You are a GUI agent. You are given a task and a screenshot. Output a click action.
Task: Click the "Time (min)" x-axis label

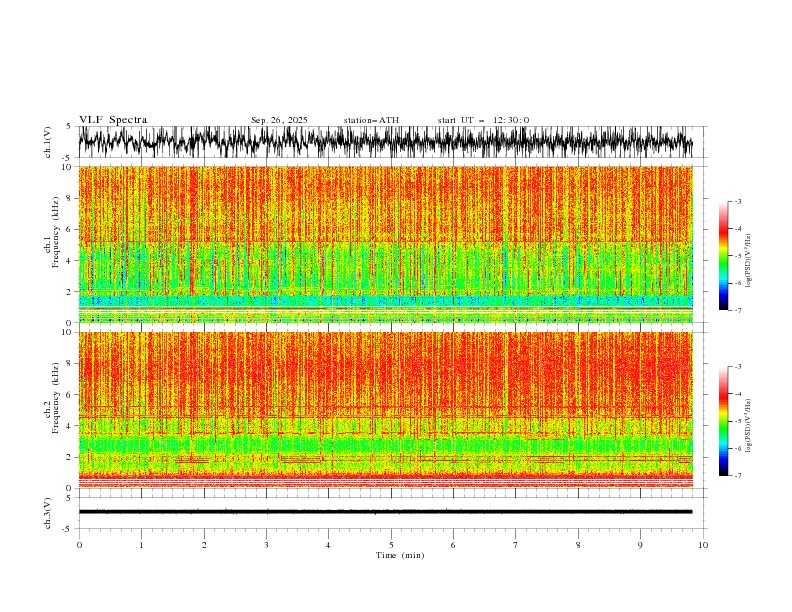(x=400, y=555)
